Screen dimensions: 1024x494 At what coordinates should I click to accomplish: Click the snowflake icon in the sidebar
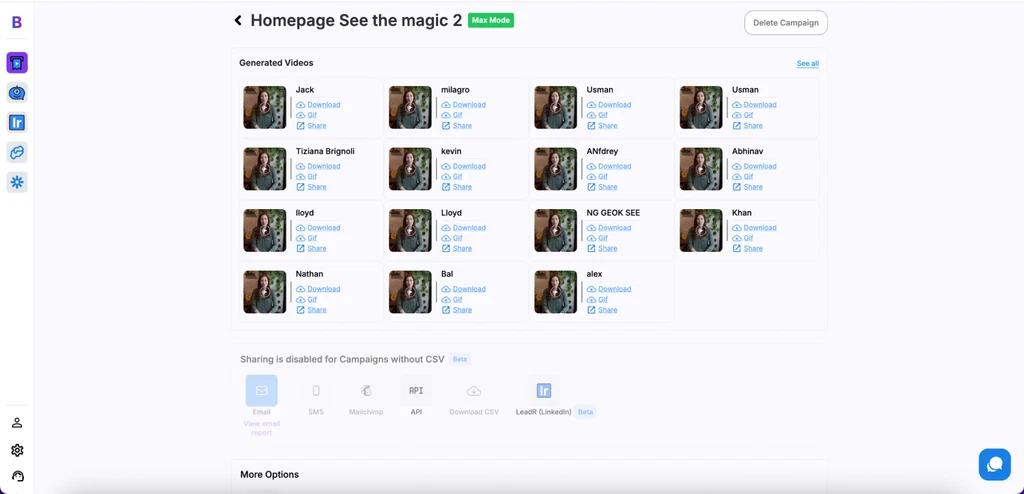click(x=17, y=182)
